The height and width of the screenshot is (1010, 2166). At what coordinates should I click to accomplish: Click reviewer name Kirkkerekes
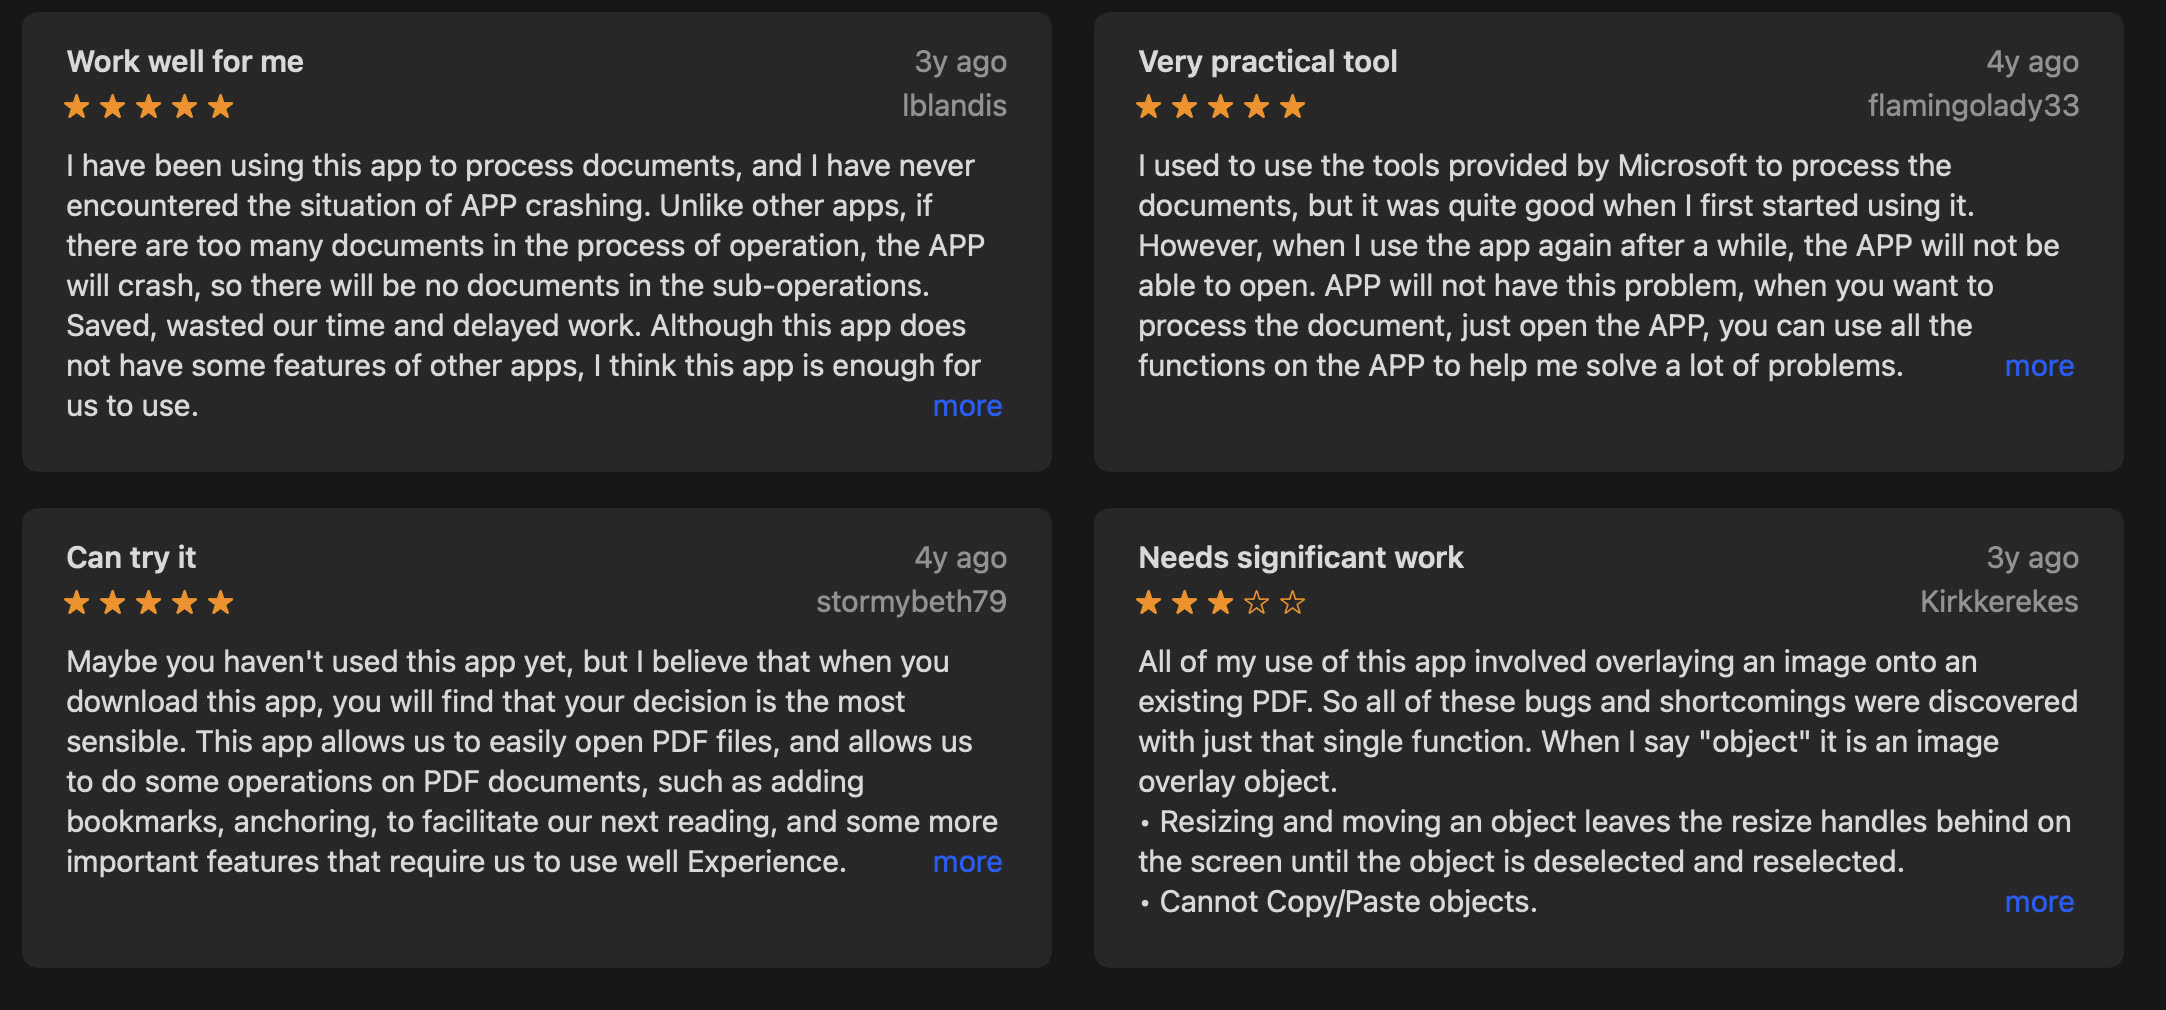(1998, 602)
